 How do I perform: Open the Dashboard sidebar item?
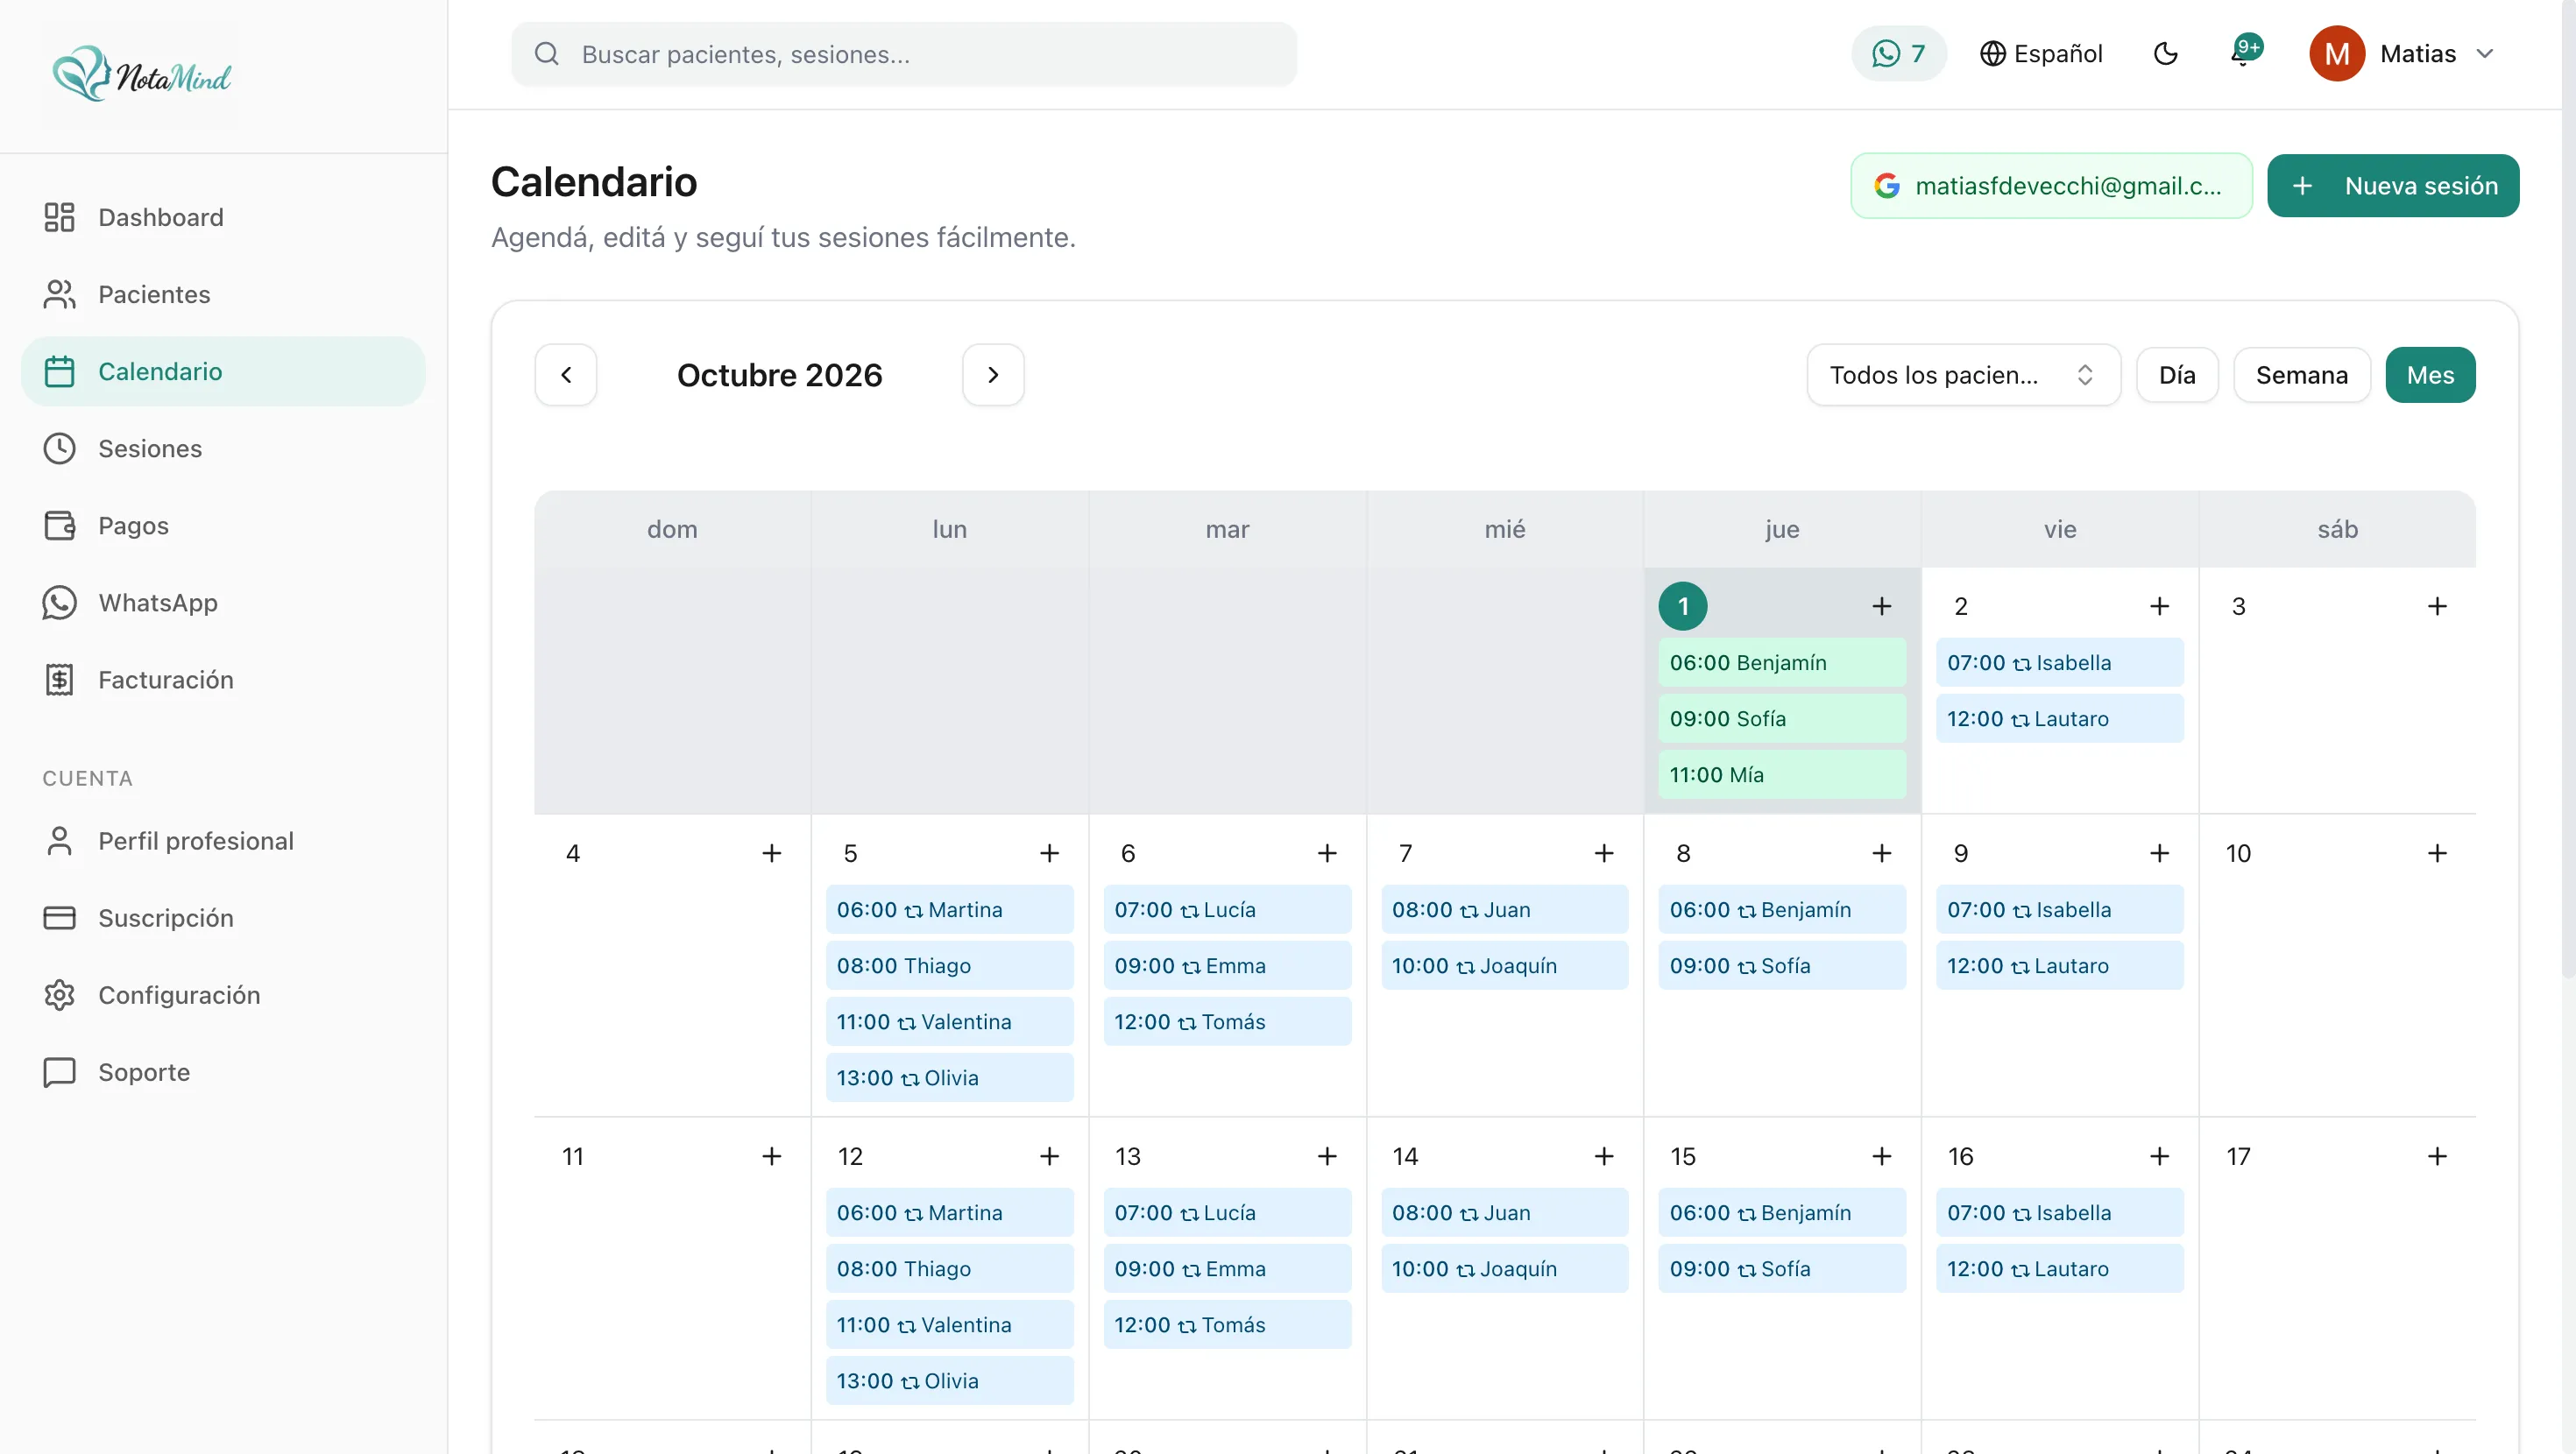coord(223,217)
